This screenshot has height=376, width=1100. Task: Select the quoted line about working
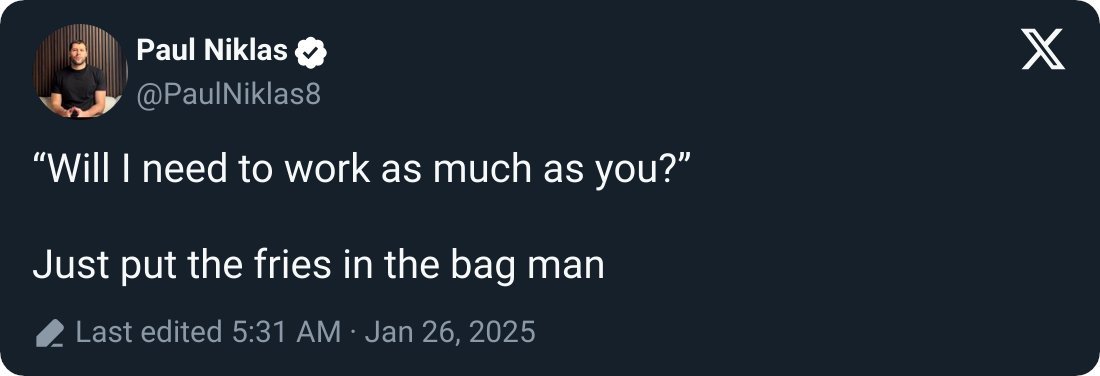coord(362,169)
